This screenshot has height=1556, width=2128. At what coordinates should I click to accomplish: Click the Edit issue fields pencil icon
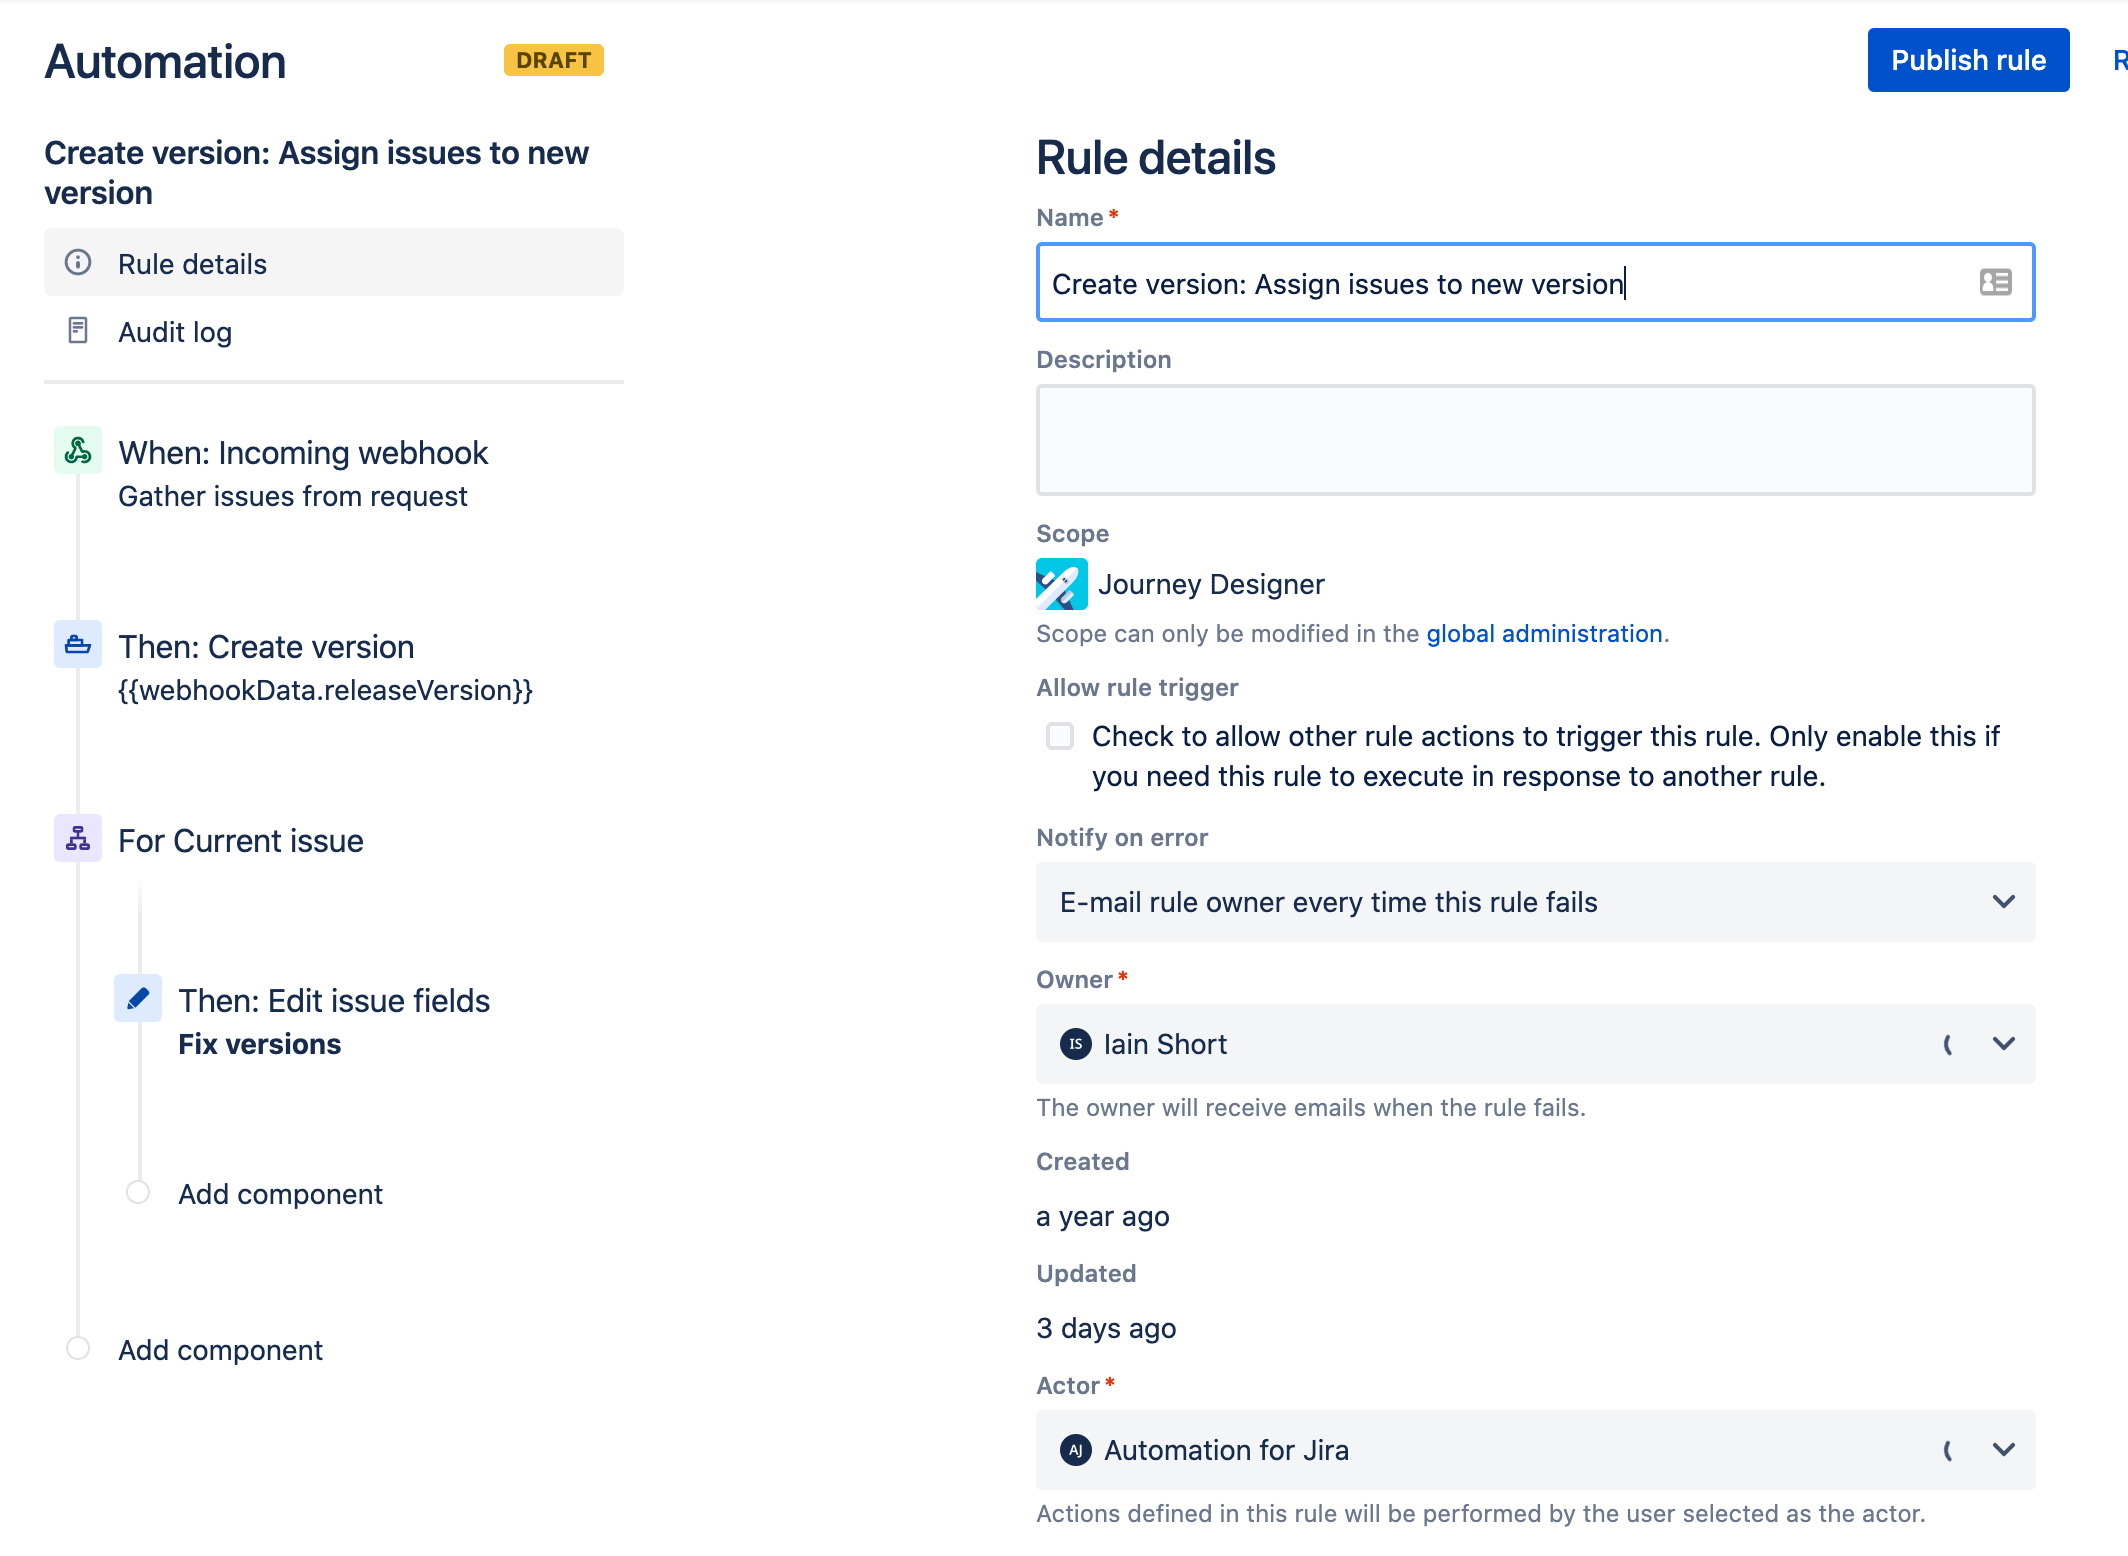[x=138, y=999]
